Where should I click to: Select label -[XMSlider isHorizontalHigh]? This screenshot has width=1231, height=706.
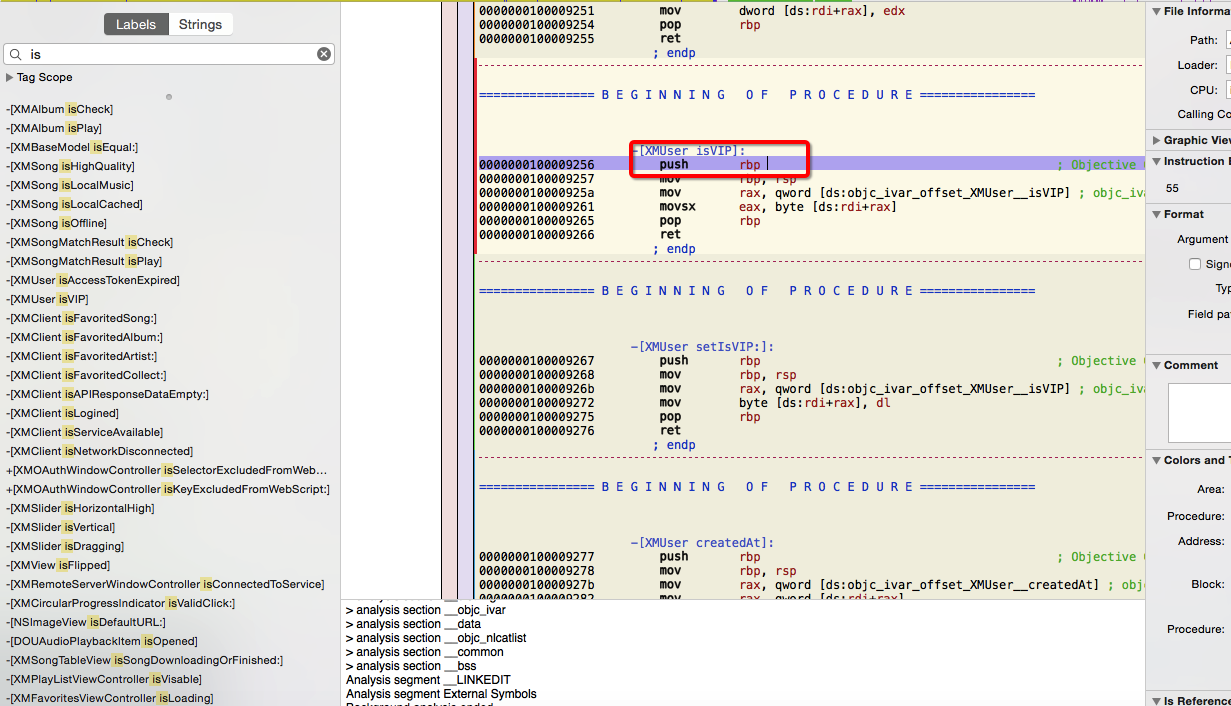pos(80,508)
